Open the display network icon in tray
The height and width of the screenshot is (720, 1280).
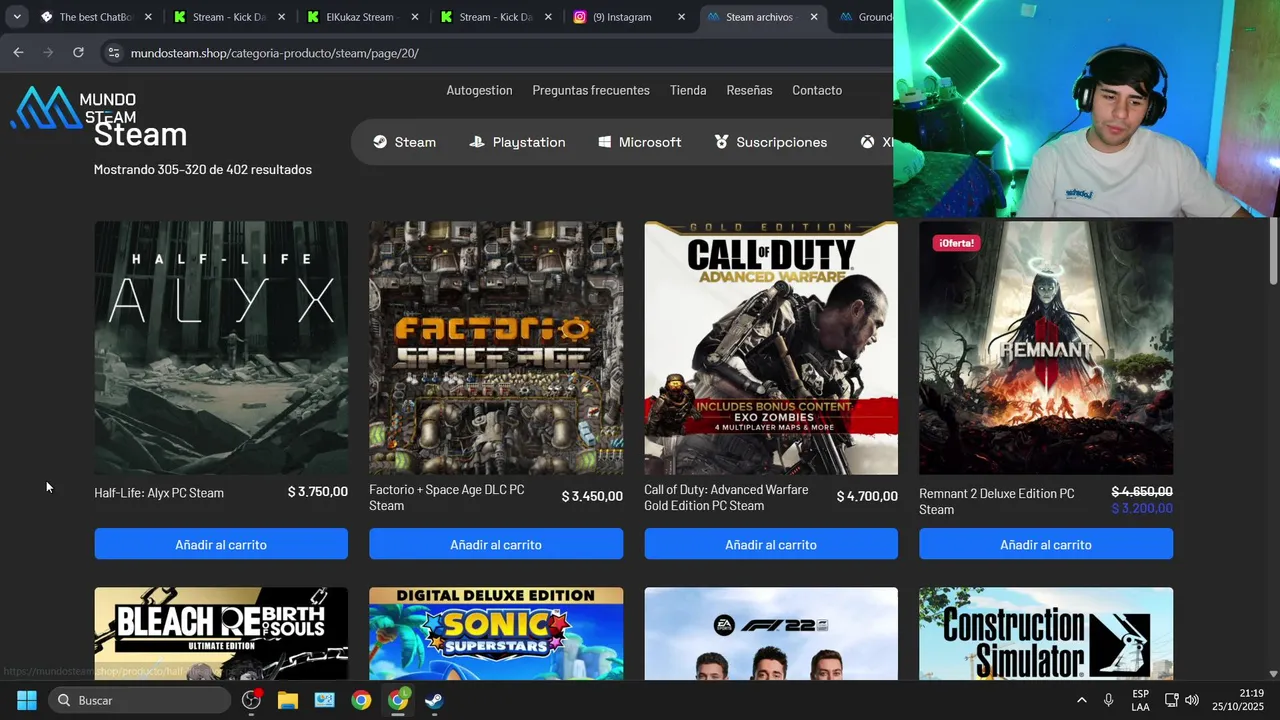1172,700
